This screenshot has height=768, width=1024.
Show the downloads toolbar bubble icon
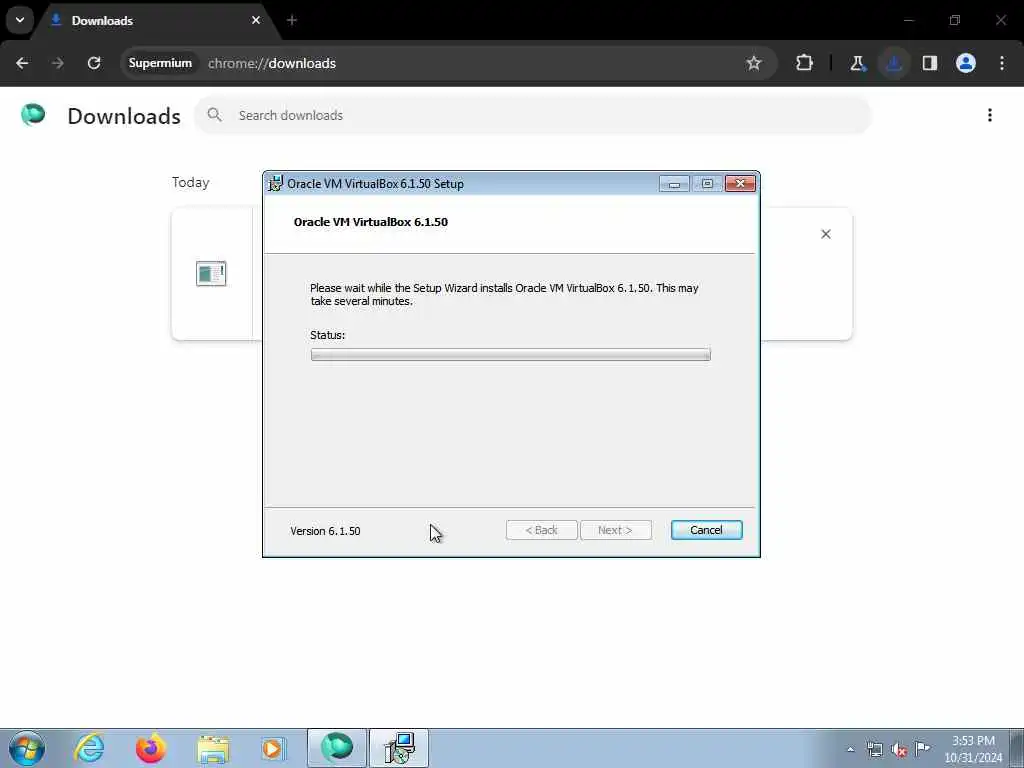click(893, 63)
